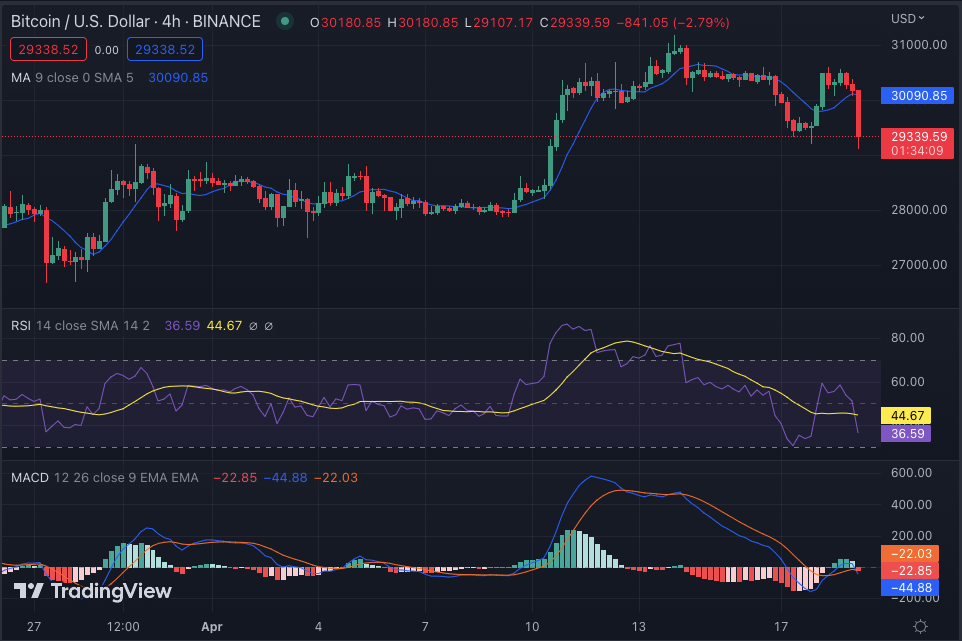Click the 10 date label on time axis

(x=532, y=627)
